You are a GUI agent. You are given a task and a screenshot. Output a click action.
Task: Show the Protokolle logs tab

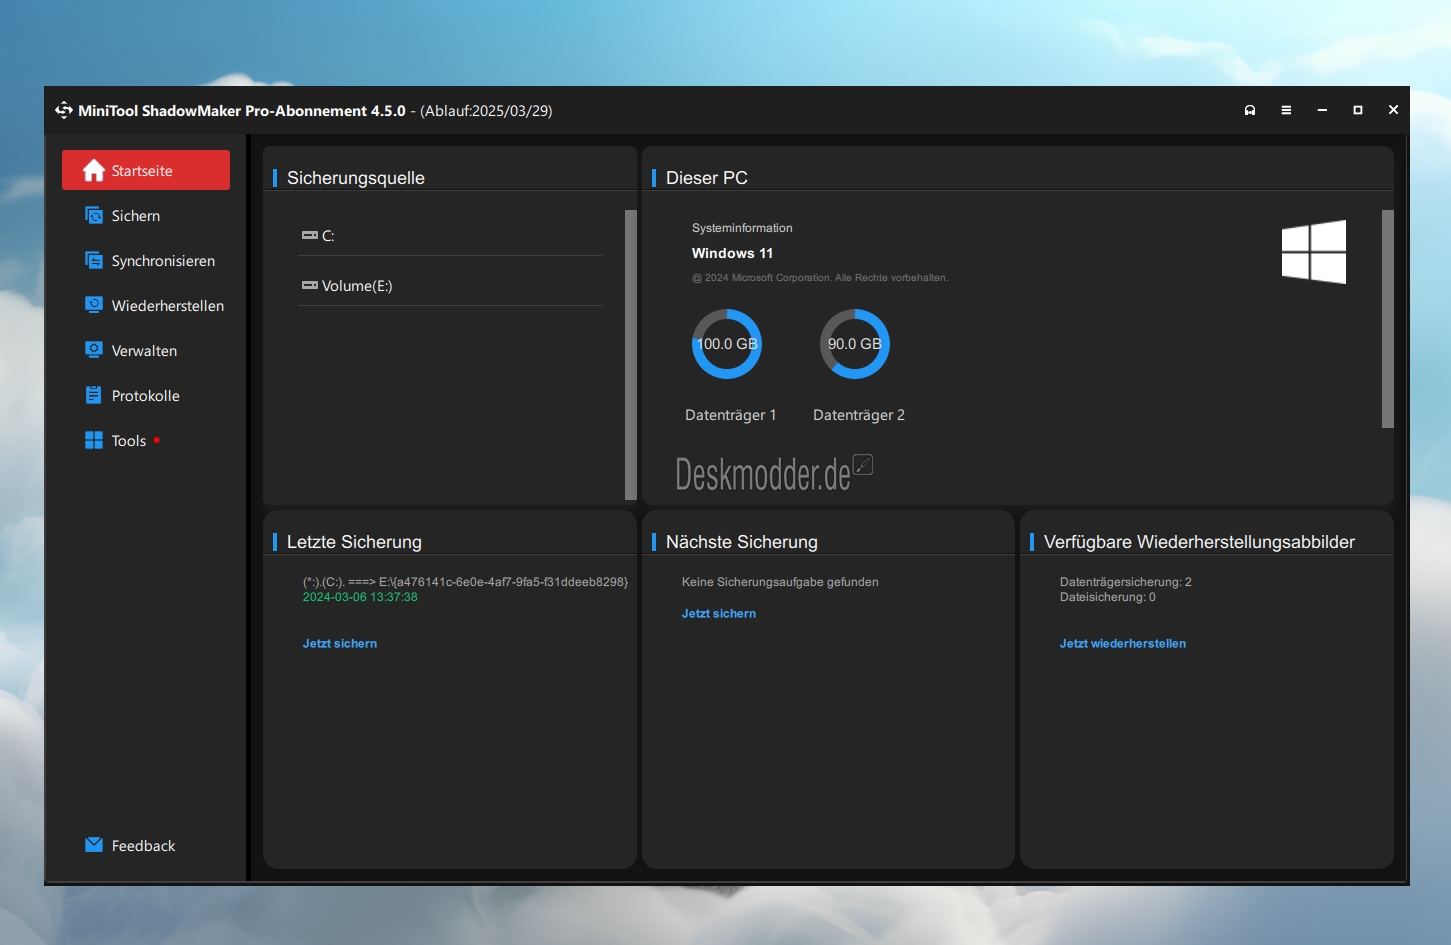tap(146, 396)
